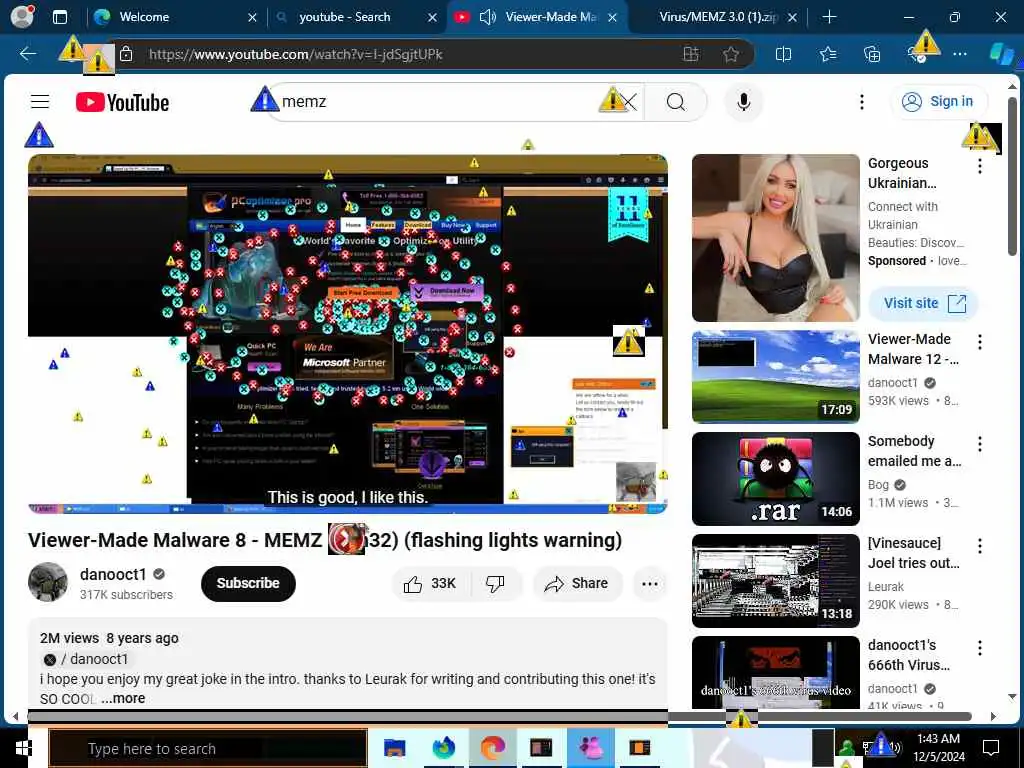Open a new browser tab

[829, 17]
